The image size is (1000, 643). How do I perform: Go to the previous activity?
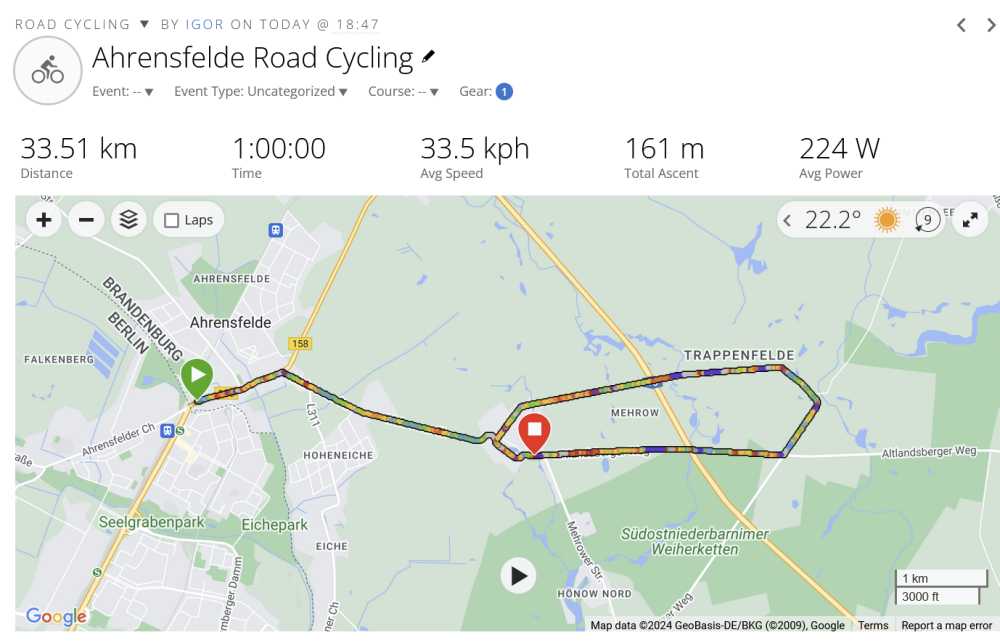(961, 25)
